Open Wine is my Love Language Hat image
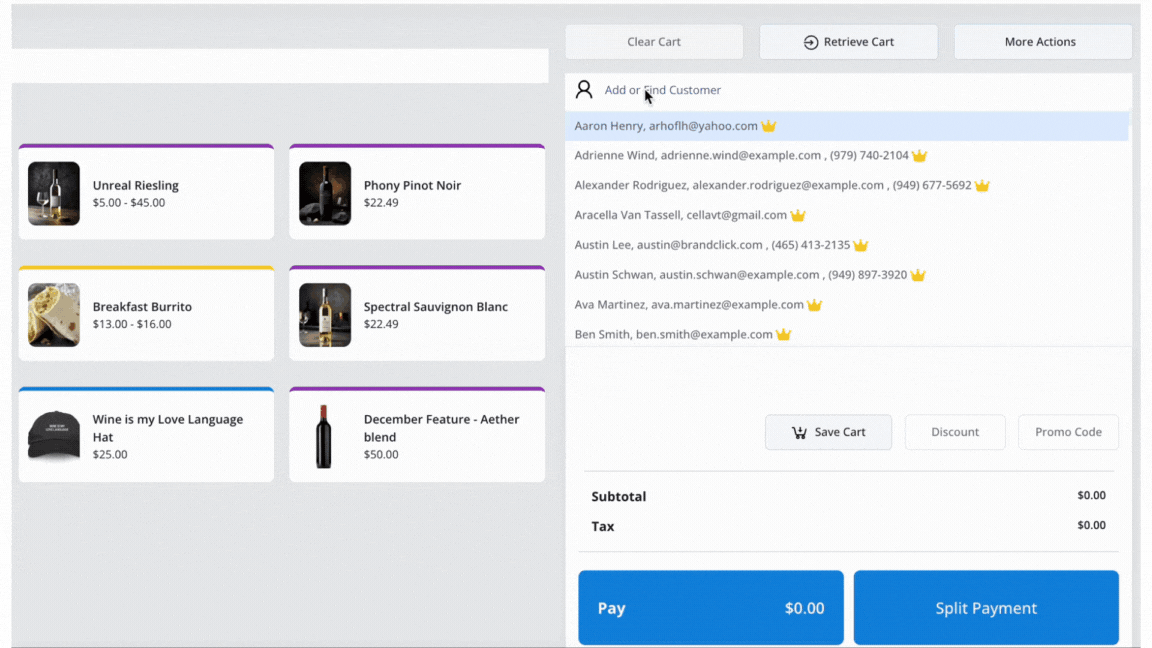1152x648 pixels. (x=54, y=436)
